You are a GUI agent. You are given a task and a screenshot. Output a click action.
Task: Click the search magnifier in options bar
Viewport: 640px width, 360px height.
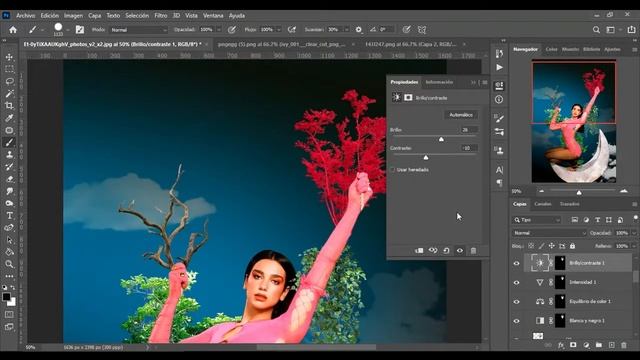[596, 30]
